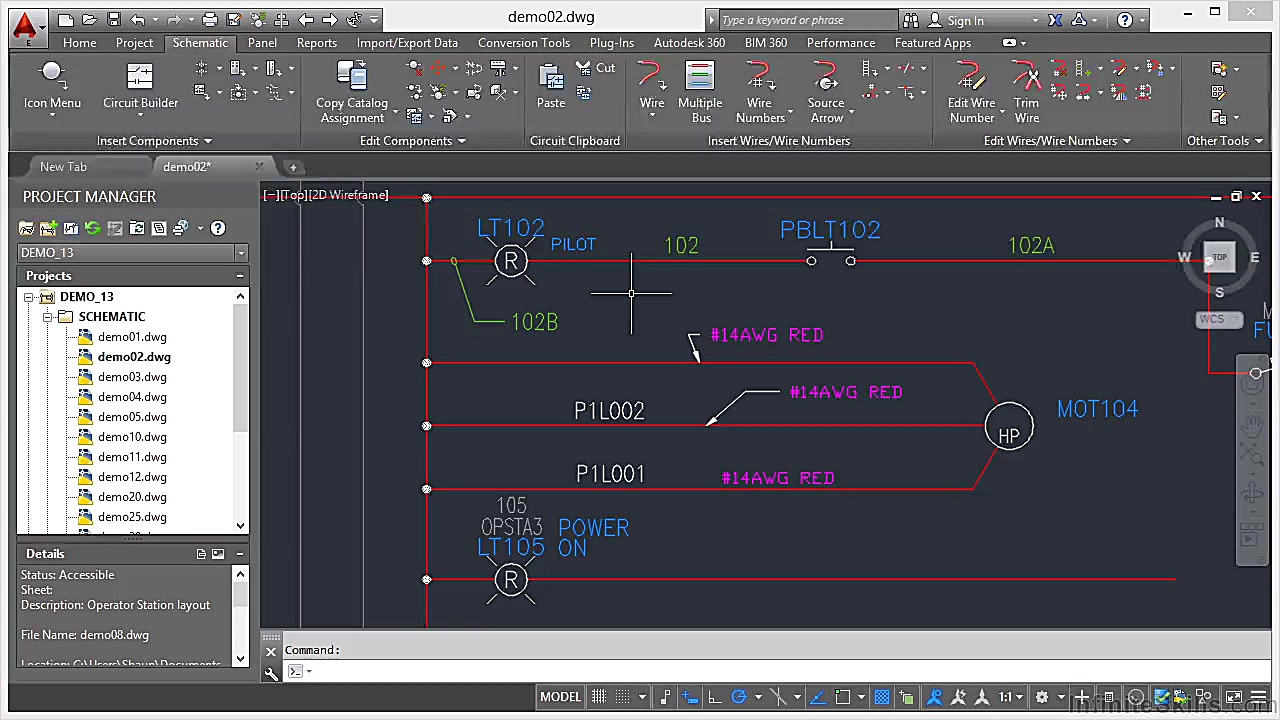
Task: Open the DEMO_13 project dropdown
Action: tap(240, 253)
